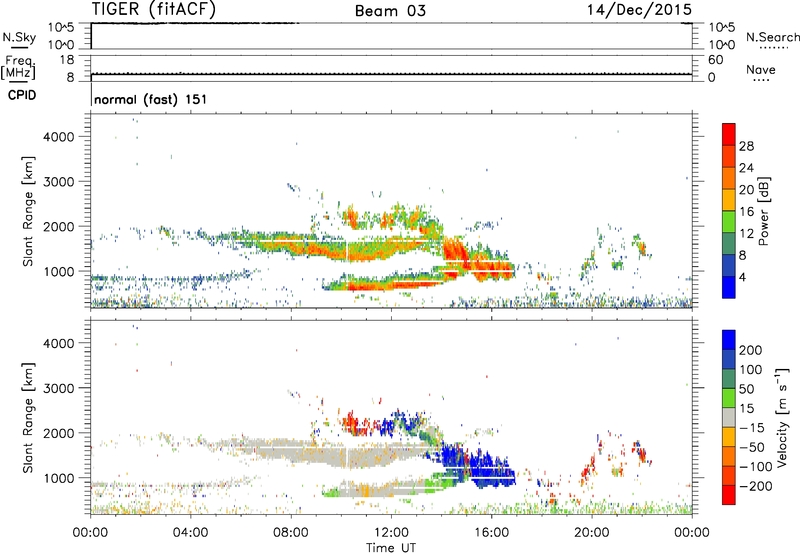The height and width of the screenshot is (554, 800).
Task: Click the "60" Nave axis tick
Action: [x=715, y=60]
